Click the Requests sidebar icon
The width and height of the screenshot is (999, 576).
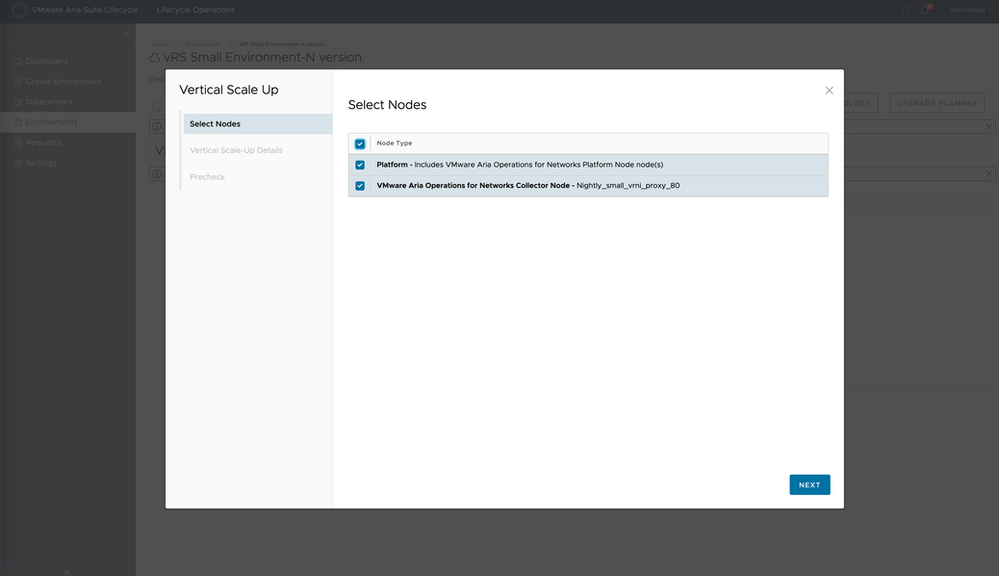[x=18, y=143]
